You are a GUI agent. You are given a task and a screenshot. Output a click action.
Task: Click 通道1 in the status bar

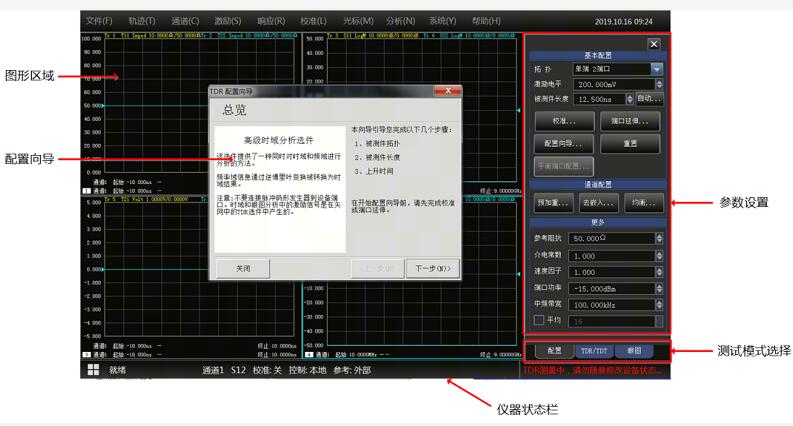[213, 370]
